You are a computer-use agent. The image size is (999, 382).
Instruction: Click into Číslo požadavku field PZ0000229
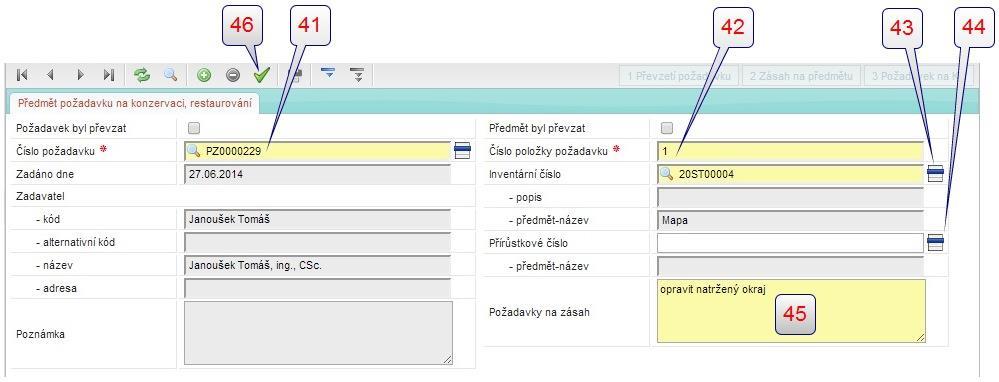tap(317, 151)
